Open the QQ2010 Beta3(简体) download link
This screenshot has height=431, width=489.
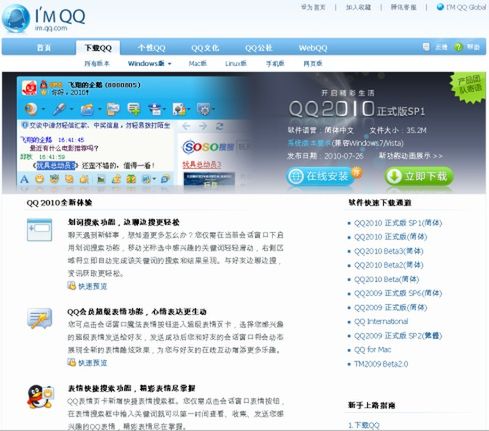pyautogui.click(x=389, y=251)
